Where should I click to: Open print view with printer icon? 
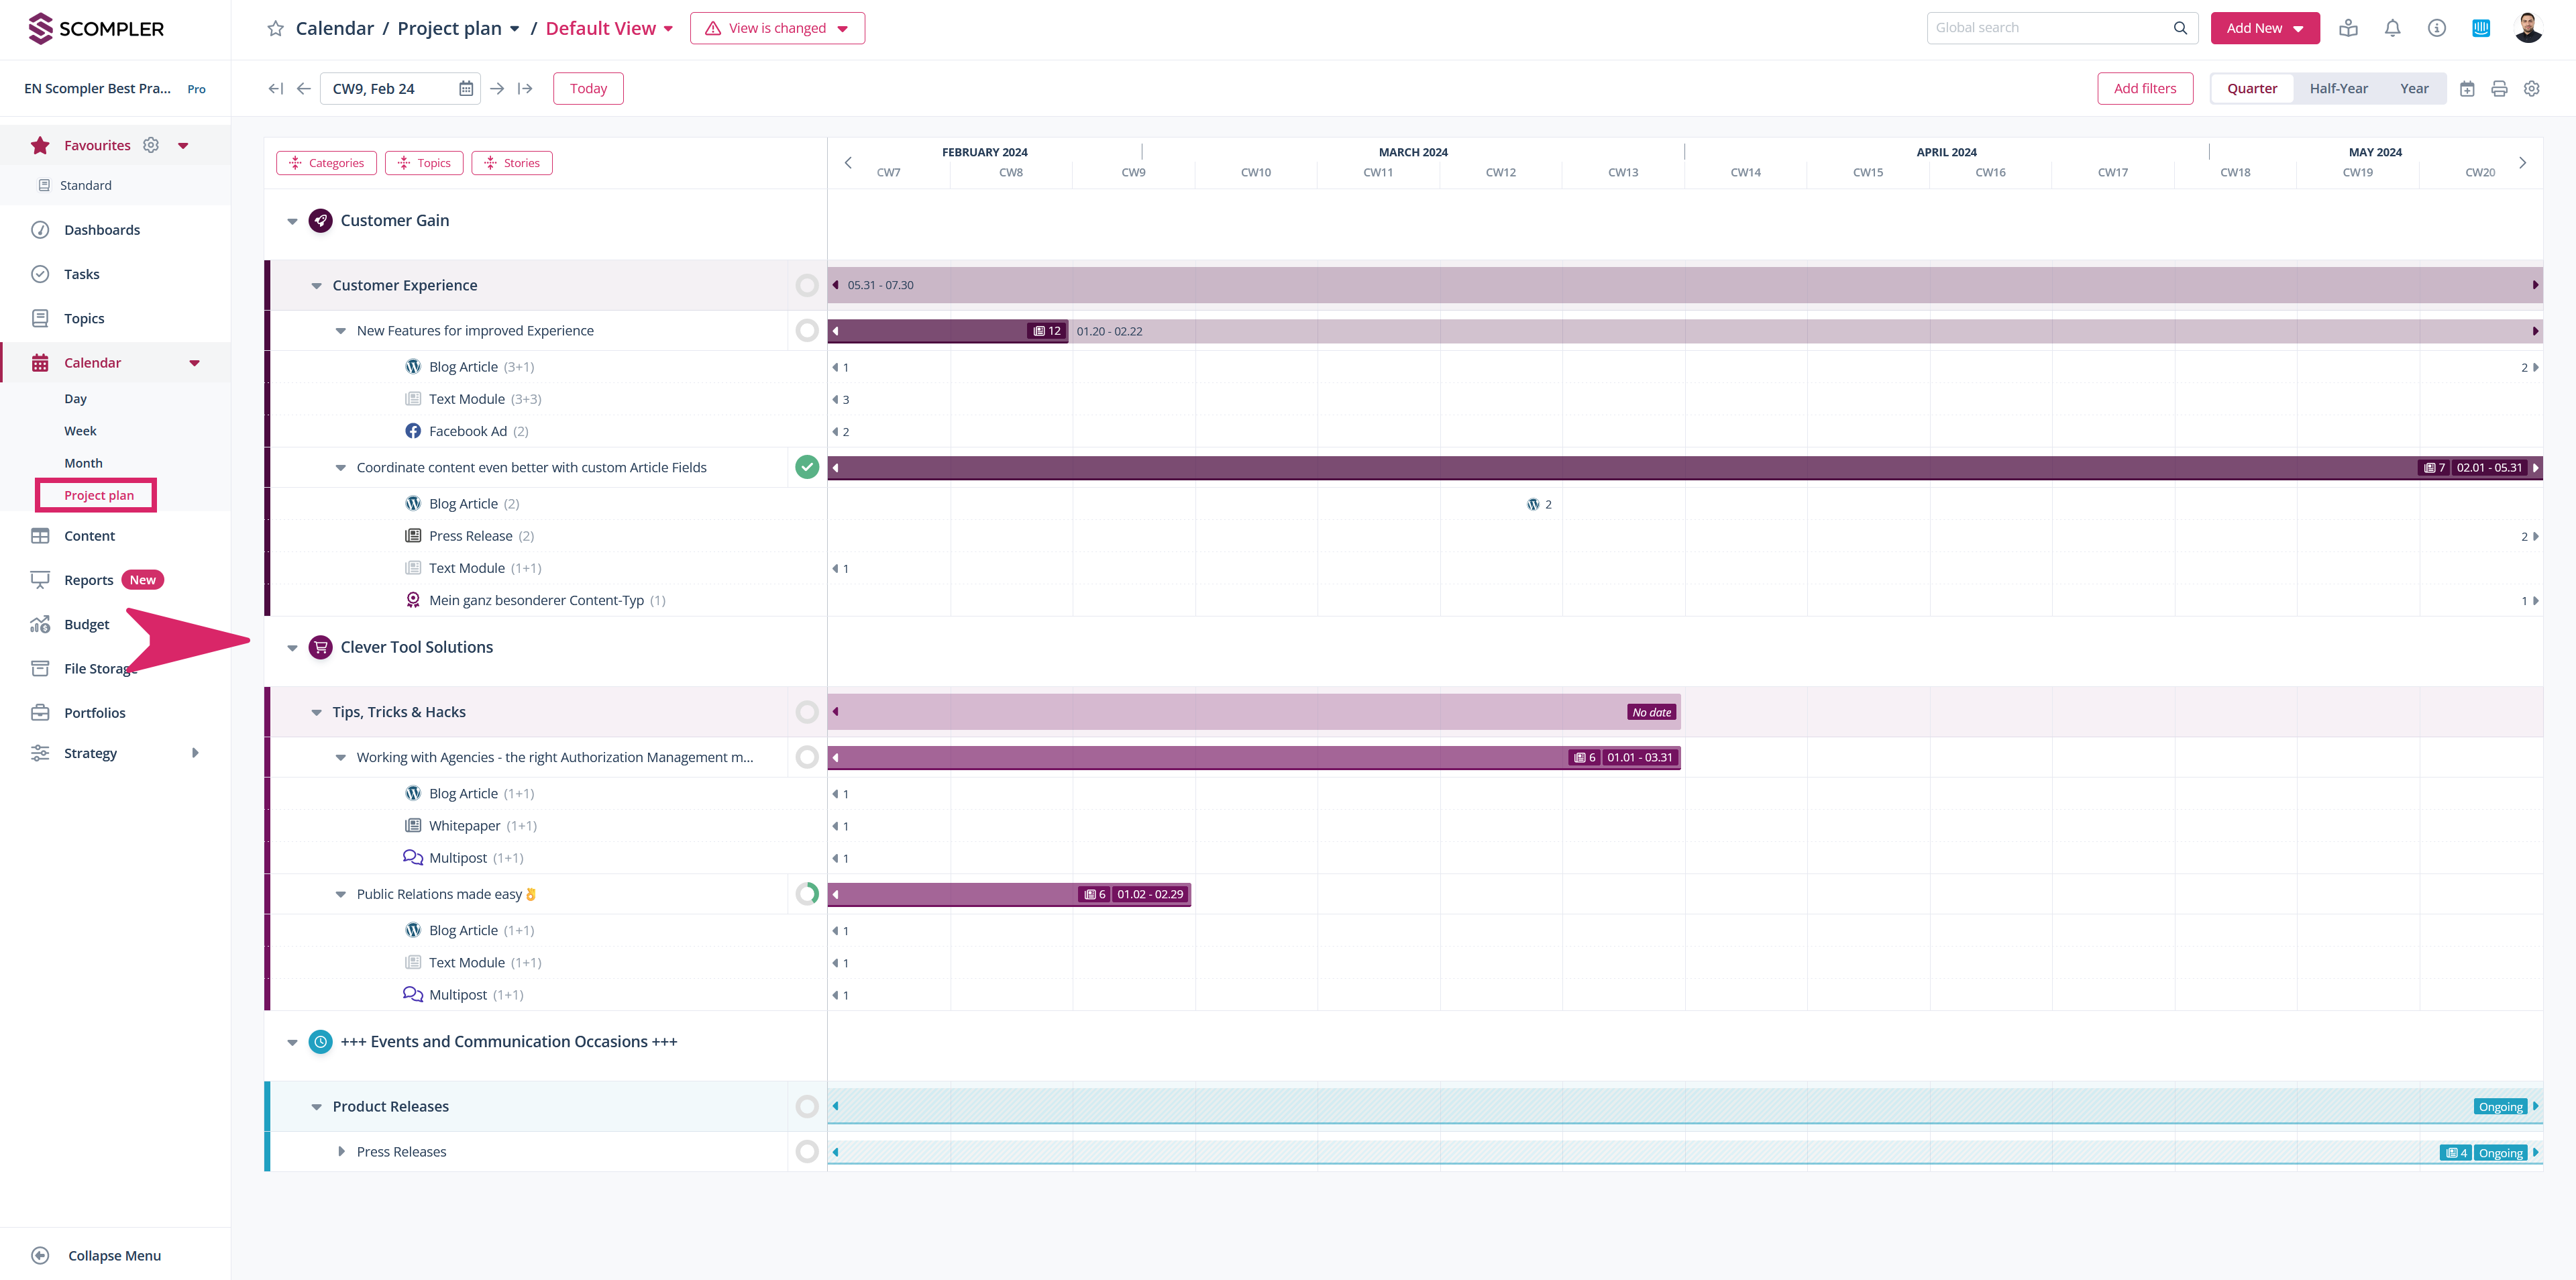point(2499,89)
